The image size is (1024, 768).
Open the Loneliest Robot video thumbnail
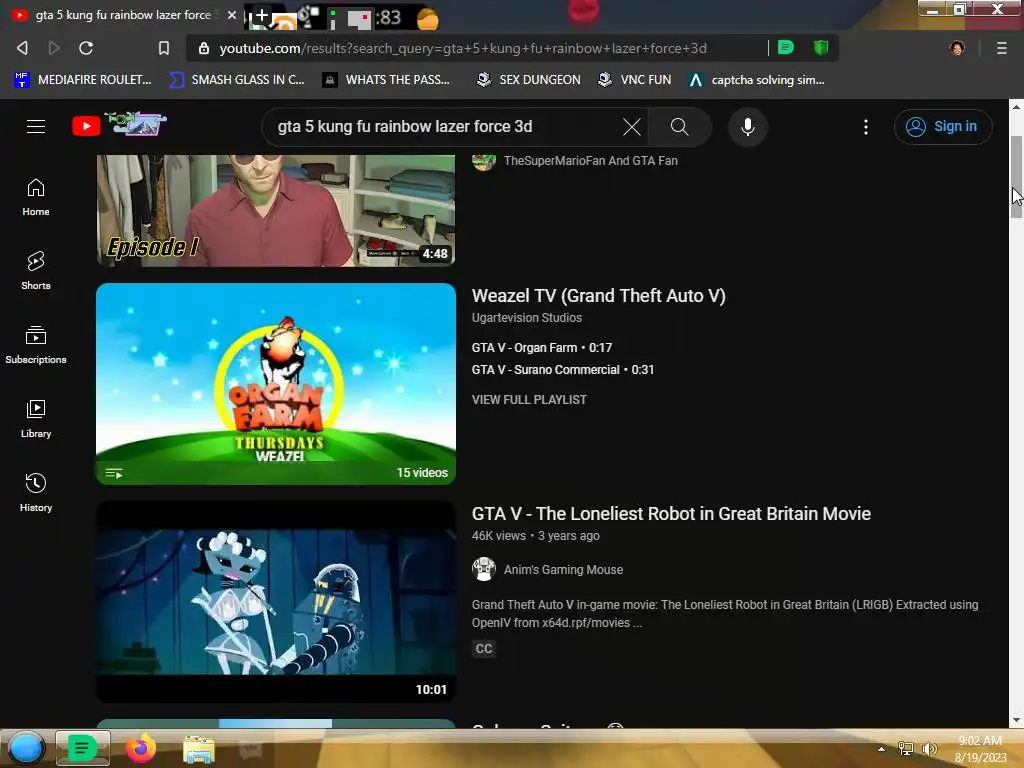click(x=276, y=602)
